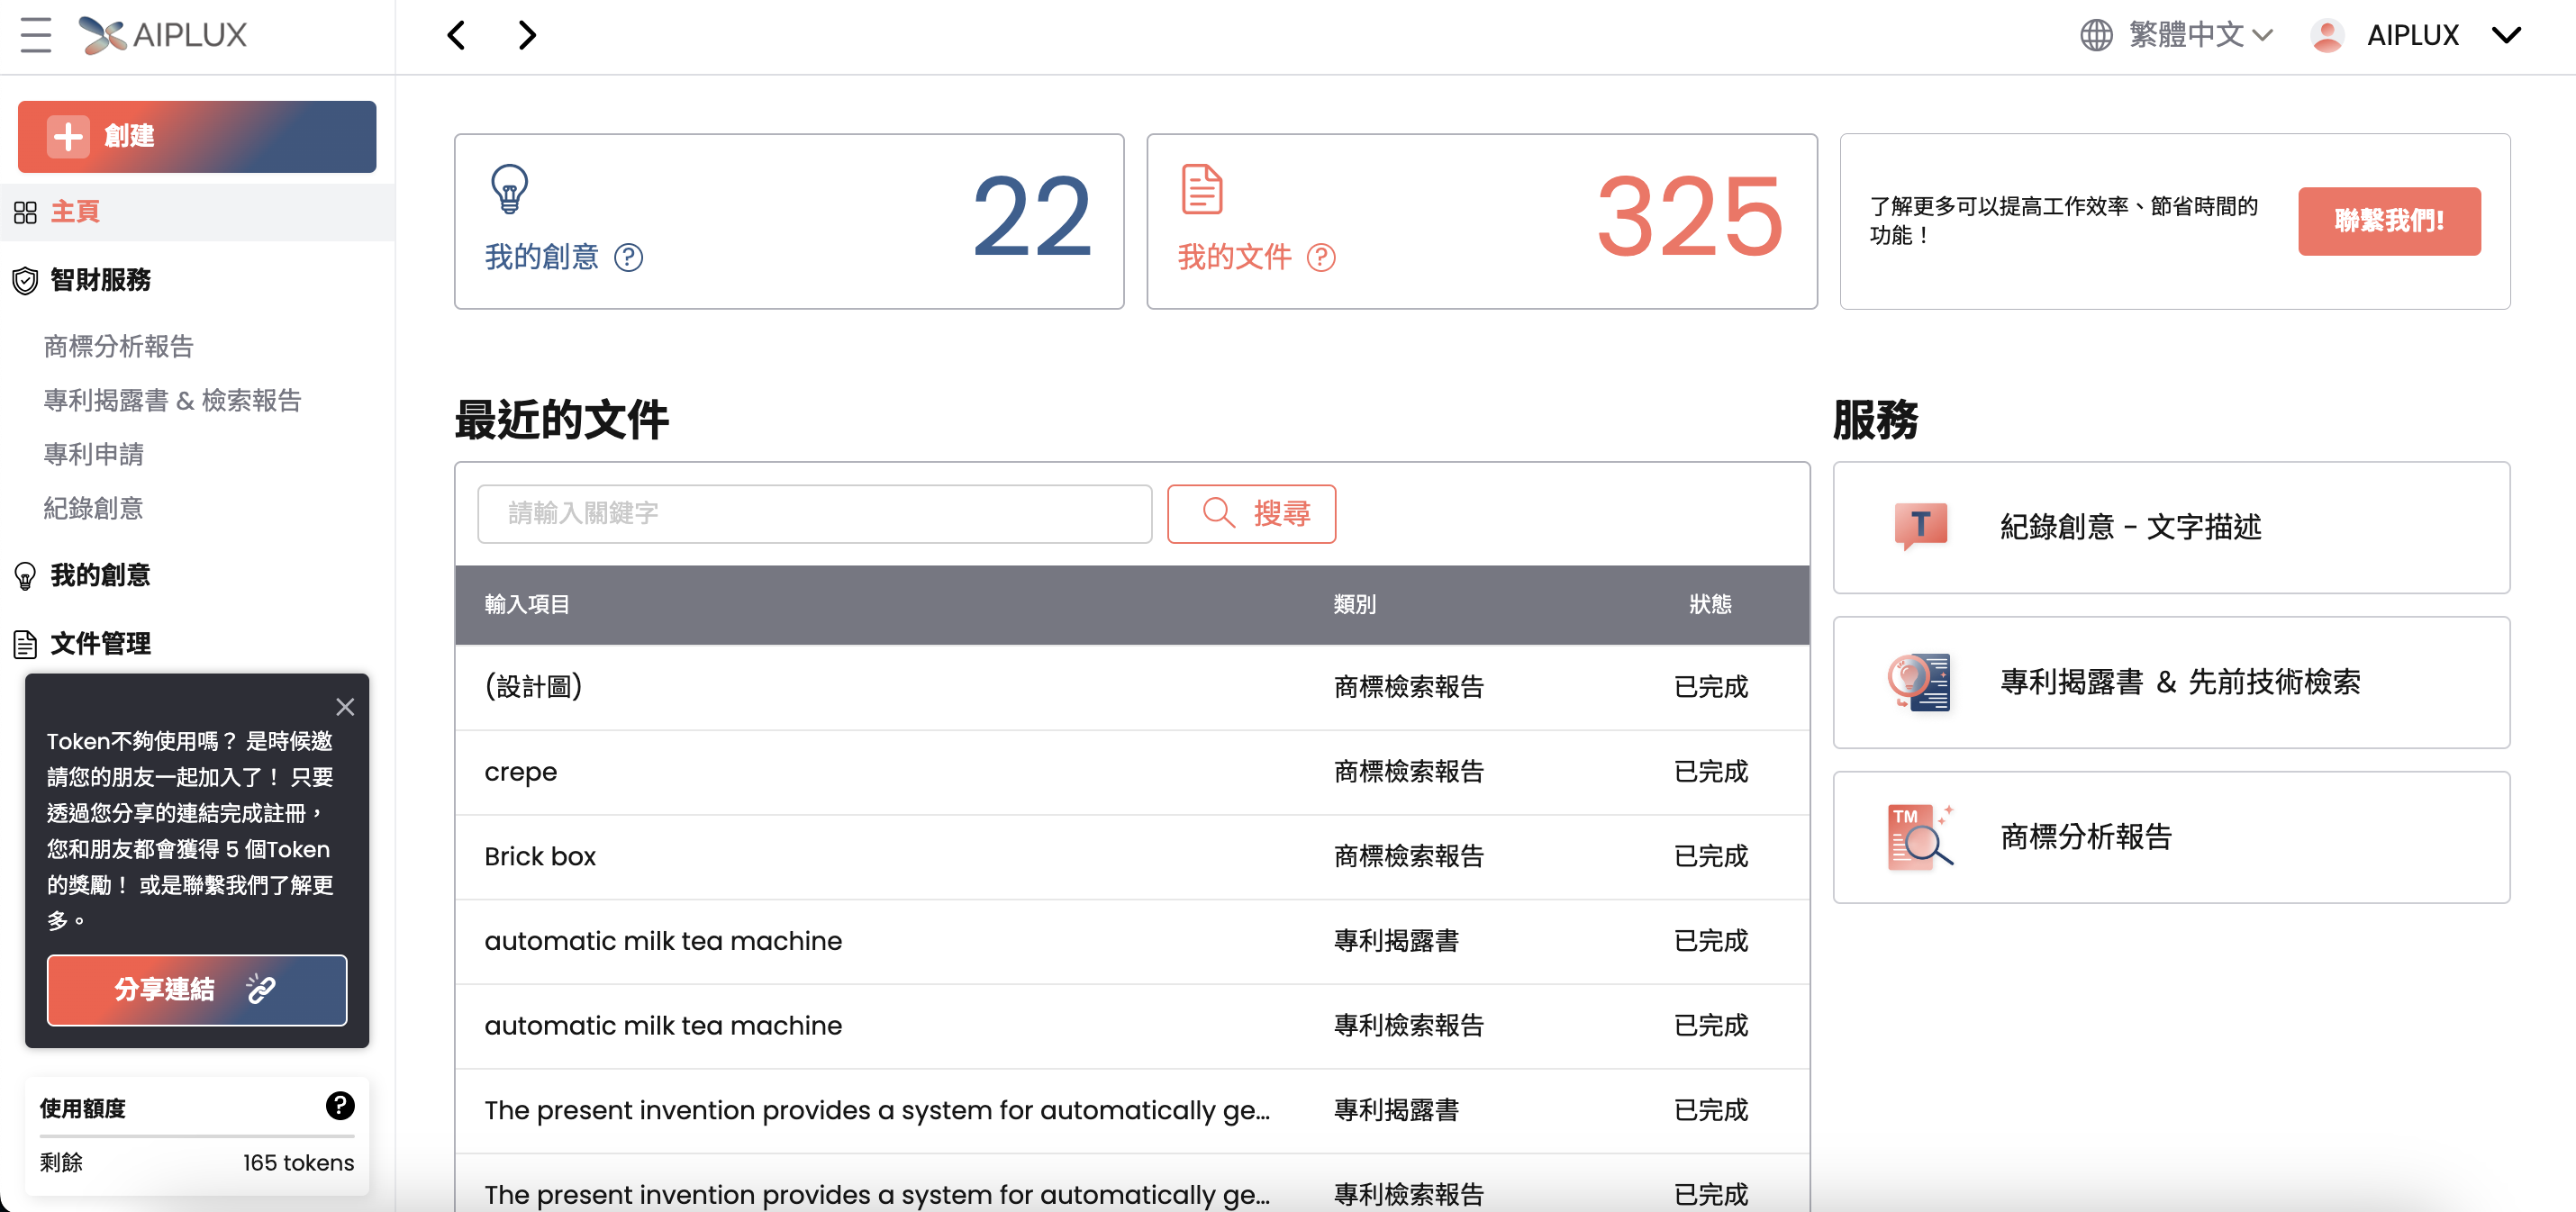This screenshot has width=2576, height=1212.
Task: Click the T text bubble service icon
Action: (x=1920, y=526)
